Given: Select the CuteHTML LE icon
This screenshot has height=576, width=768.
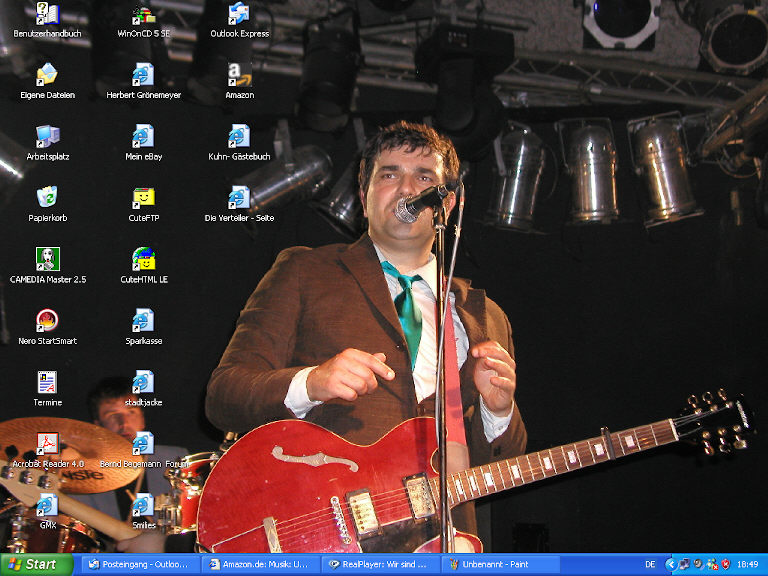Looking at the screenshot, I should [143, 259].
